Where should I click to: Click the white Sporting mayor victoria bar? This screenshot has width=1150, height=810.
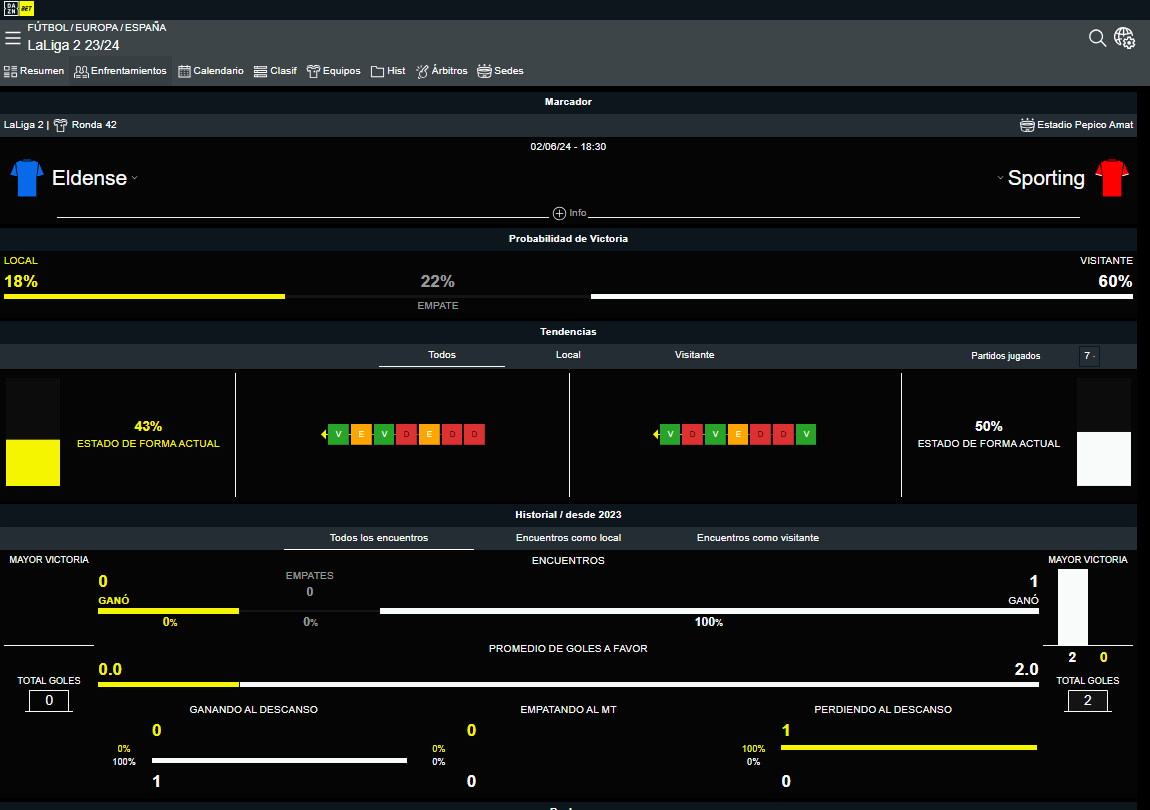pos(1072,608)
